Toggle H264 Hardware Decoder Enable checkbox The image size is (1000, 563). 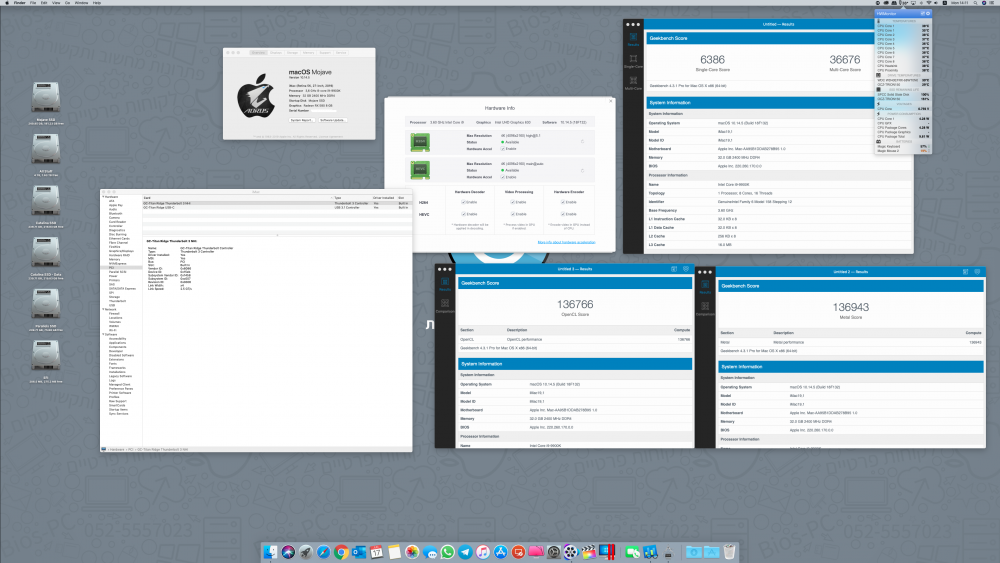click(463, 202)
